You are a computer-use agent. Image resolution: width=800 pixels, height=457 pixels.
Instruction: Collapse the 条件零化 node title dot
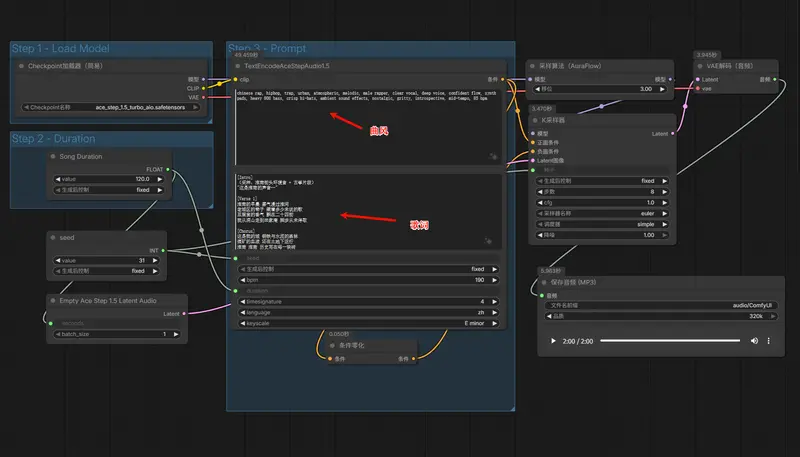[333, 345]
